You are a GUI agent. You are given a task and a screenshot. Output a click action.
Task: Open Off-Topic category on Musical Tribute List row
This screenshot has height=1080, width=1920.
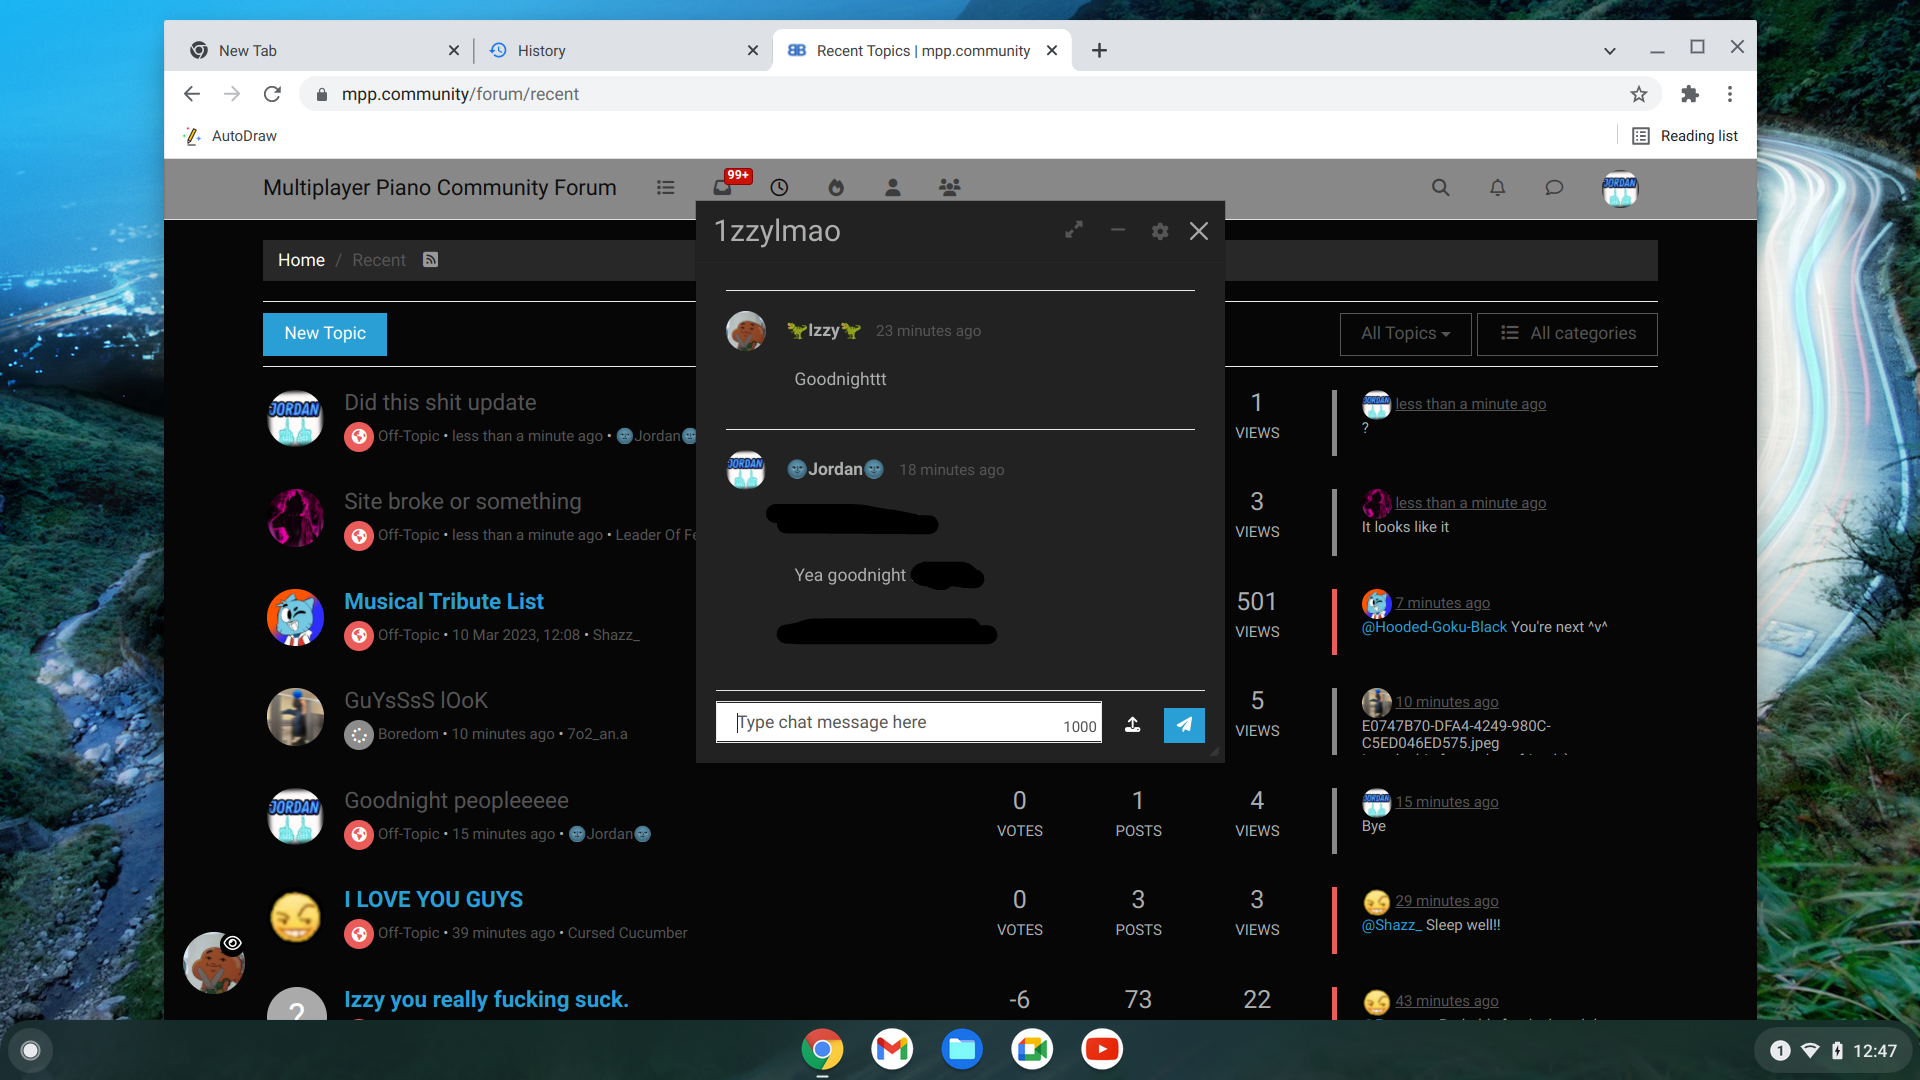408,635
